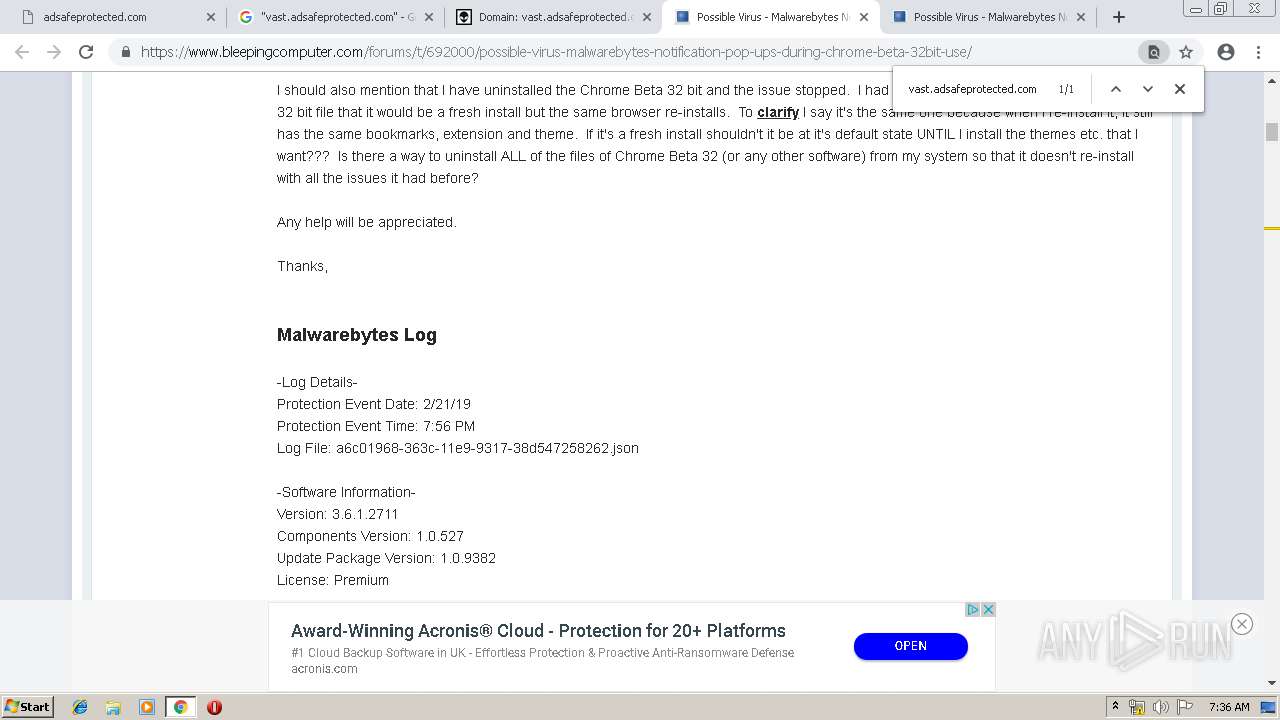Jump to next find result
Screen dimensions: 1280x720
(1148, 89)
